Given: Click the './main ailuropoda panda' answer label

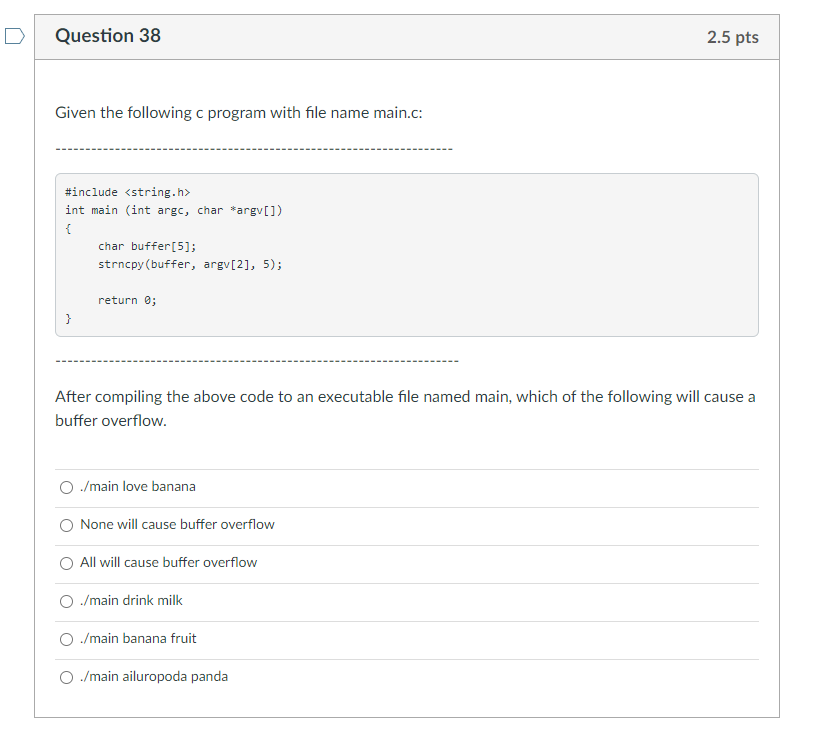Looking at the screenshot, I should [154, 676].
